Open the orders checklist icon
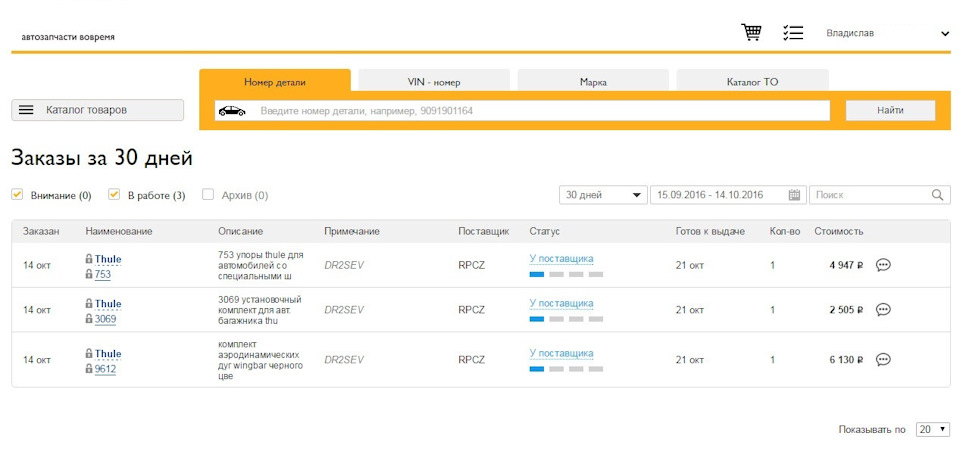Screen dimensions: 960x464 (x=793, y=33)
